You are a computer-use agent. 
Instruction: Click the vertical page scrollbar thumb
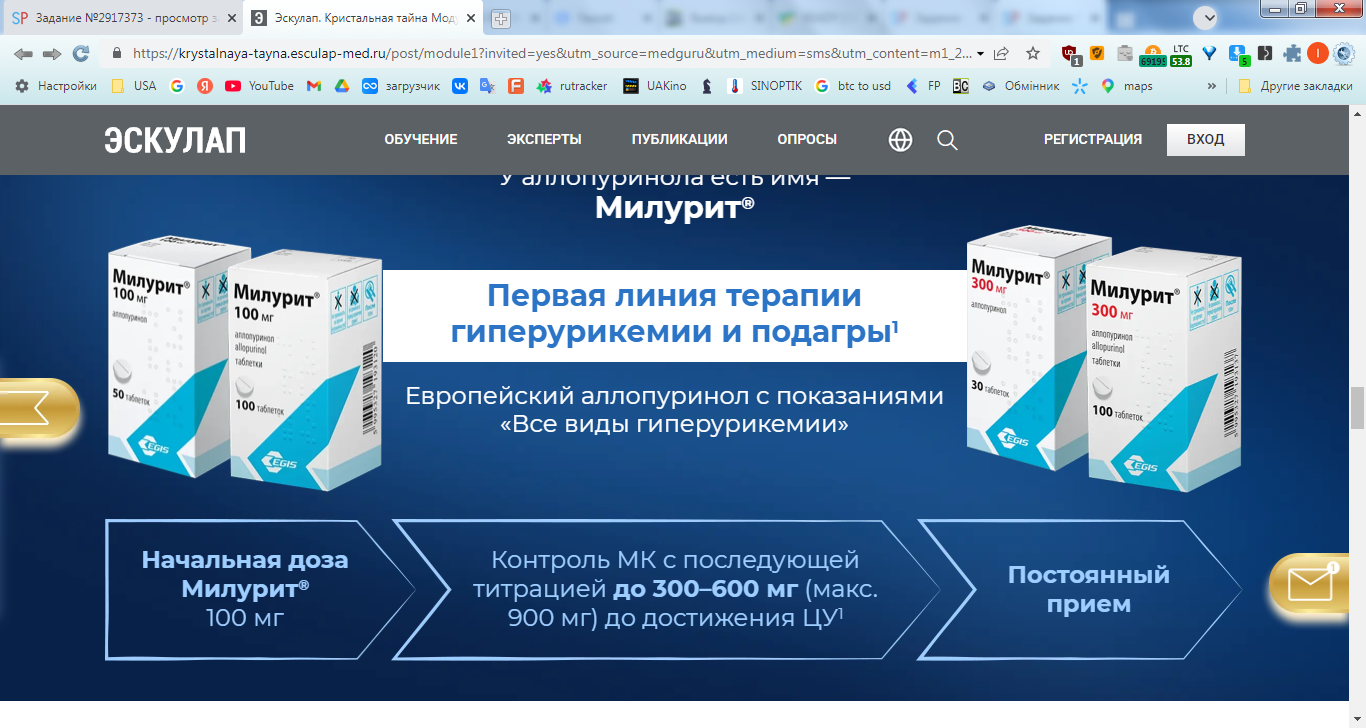tap(1357, 408)
